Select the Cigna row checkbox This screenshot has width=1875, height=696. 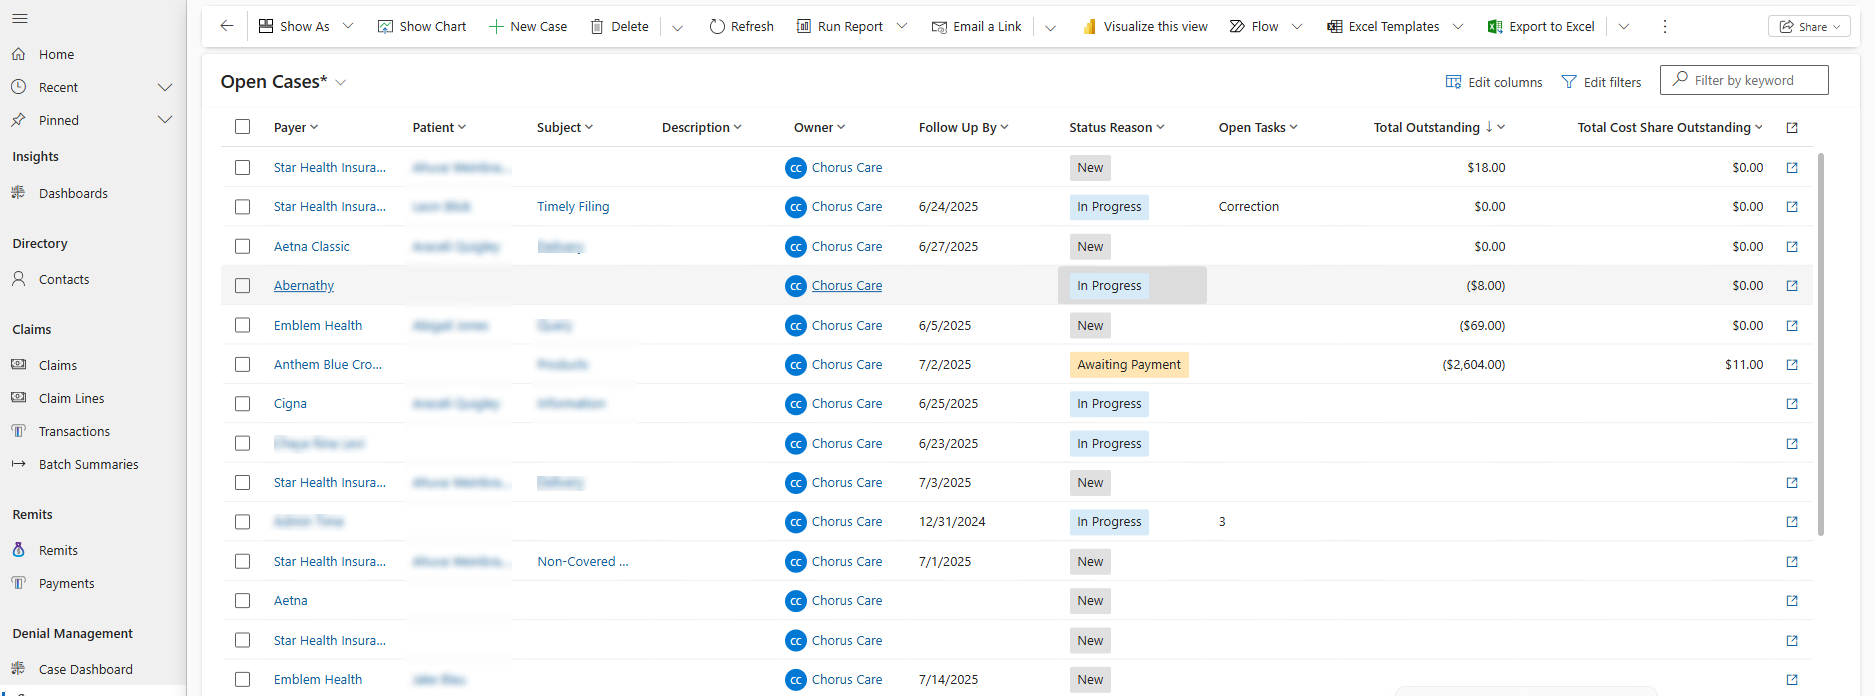pyautogui.click(x=242, y=404)
